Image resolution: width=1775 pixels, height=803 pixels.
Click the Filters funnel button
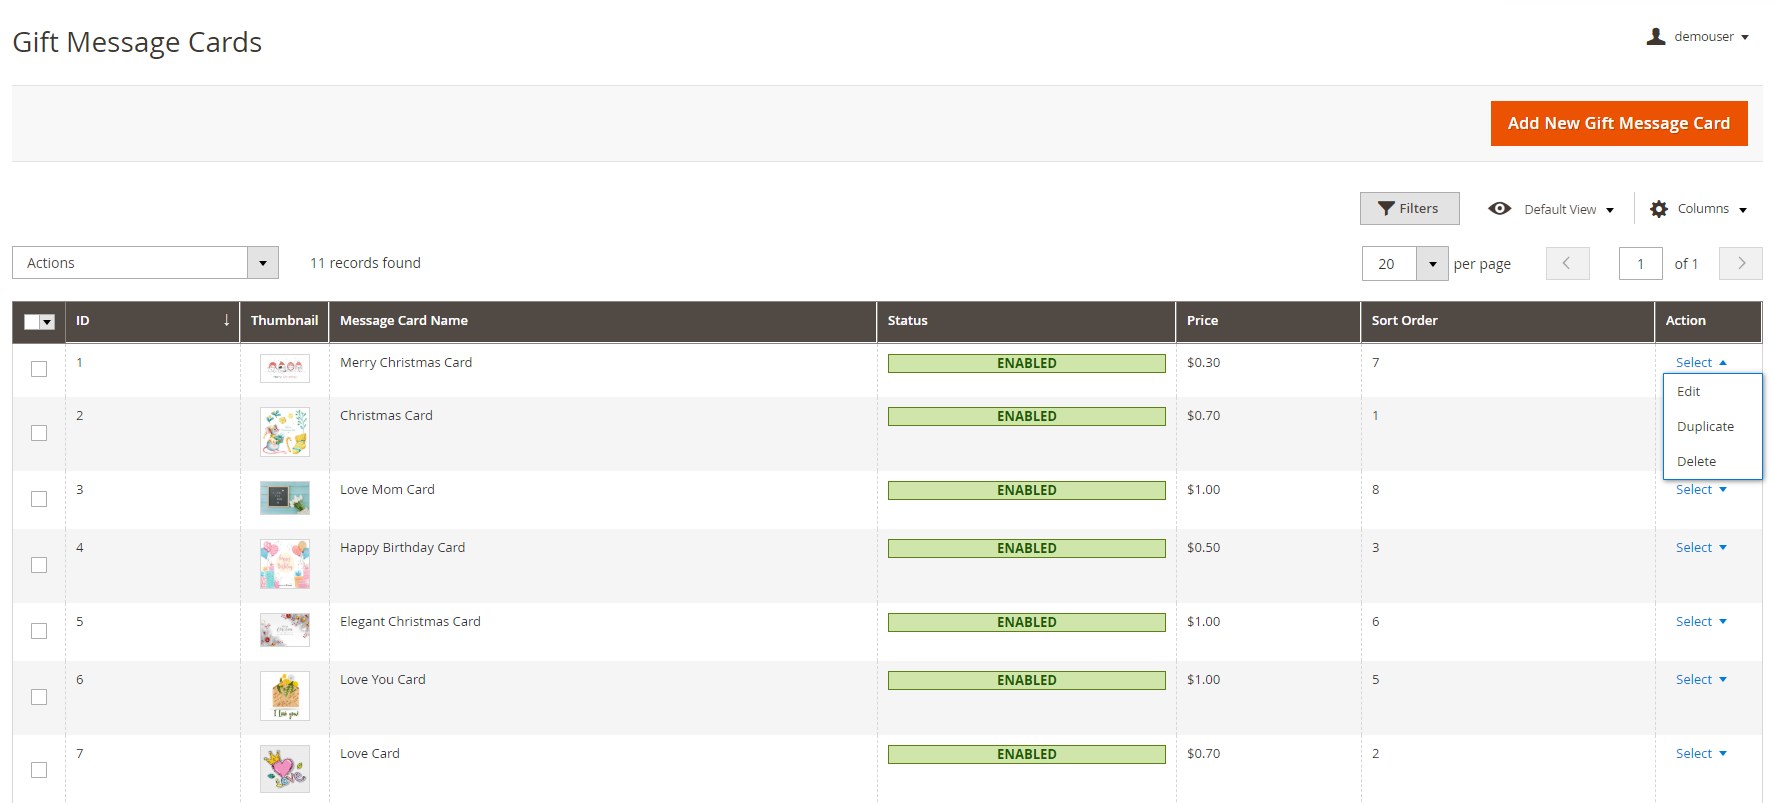click(x=1409, y=208)
